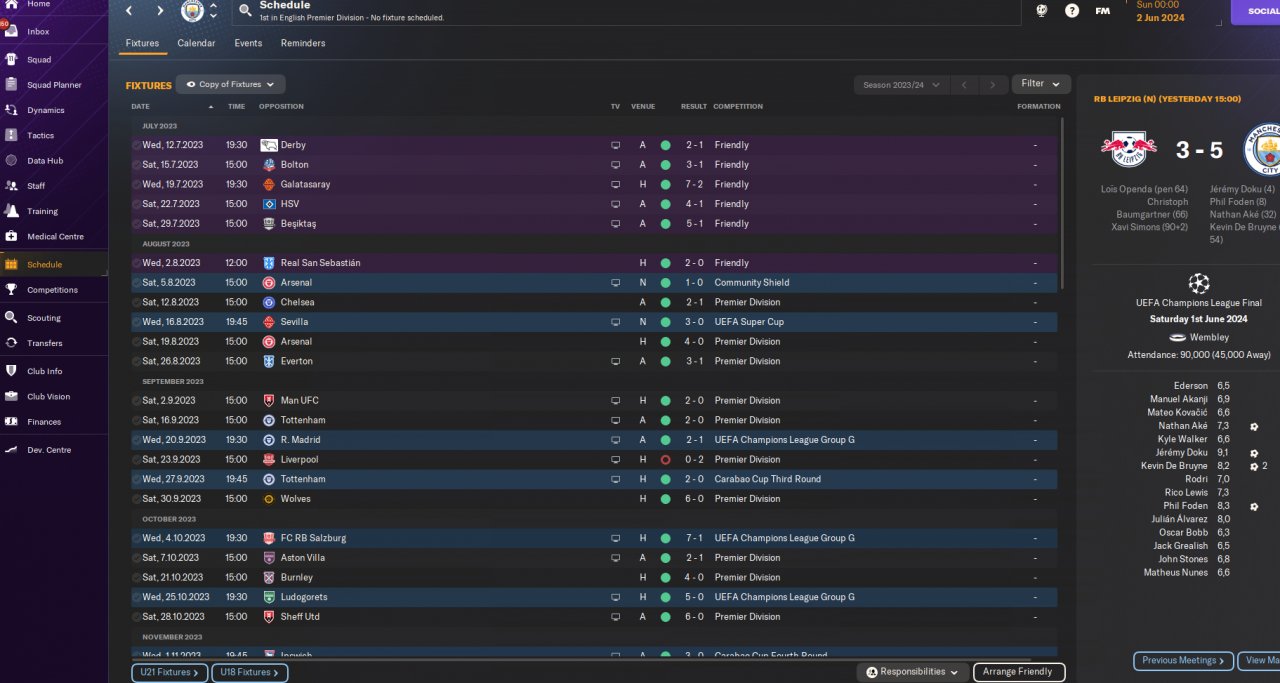Open the Responsibilities dropdown
Viewport: 1280px width, 683px height.
pos(913,672)
